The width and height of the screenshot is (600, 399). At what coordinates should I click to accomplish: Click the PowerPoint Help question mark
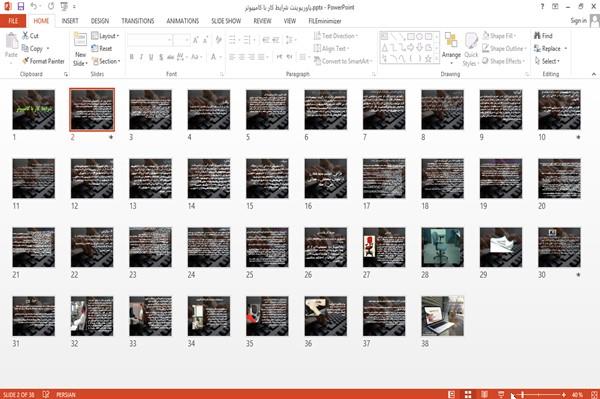tap(542, 7)
